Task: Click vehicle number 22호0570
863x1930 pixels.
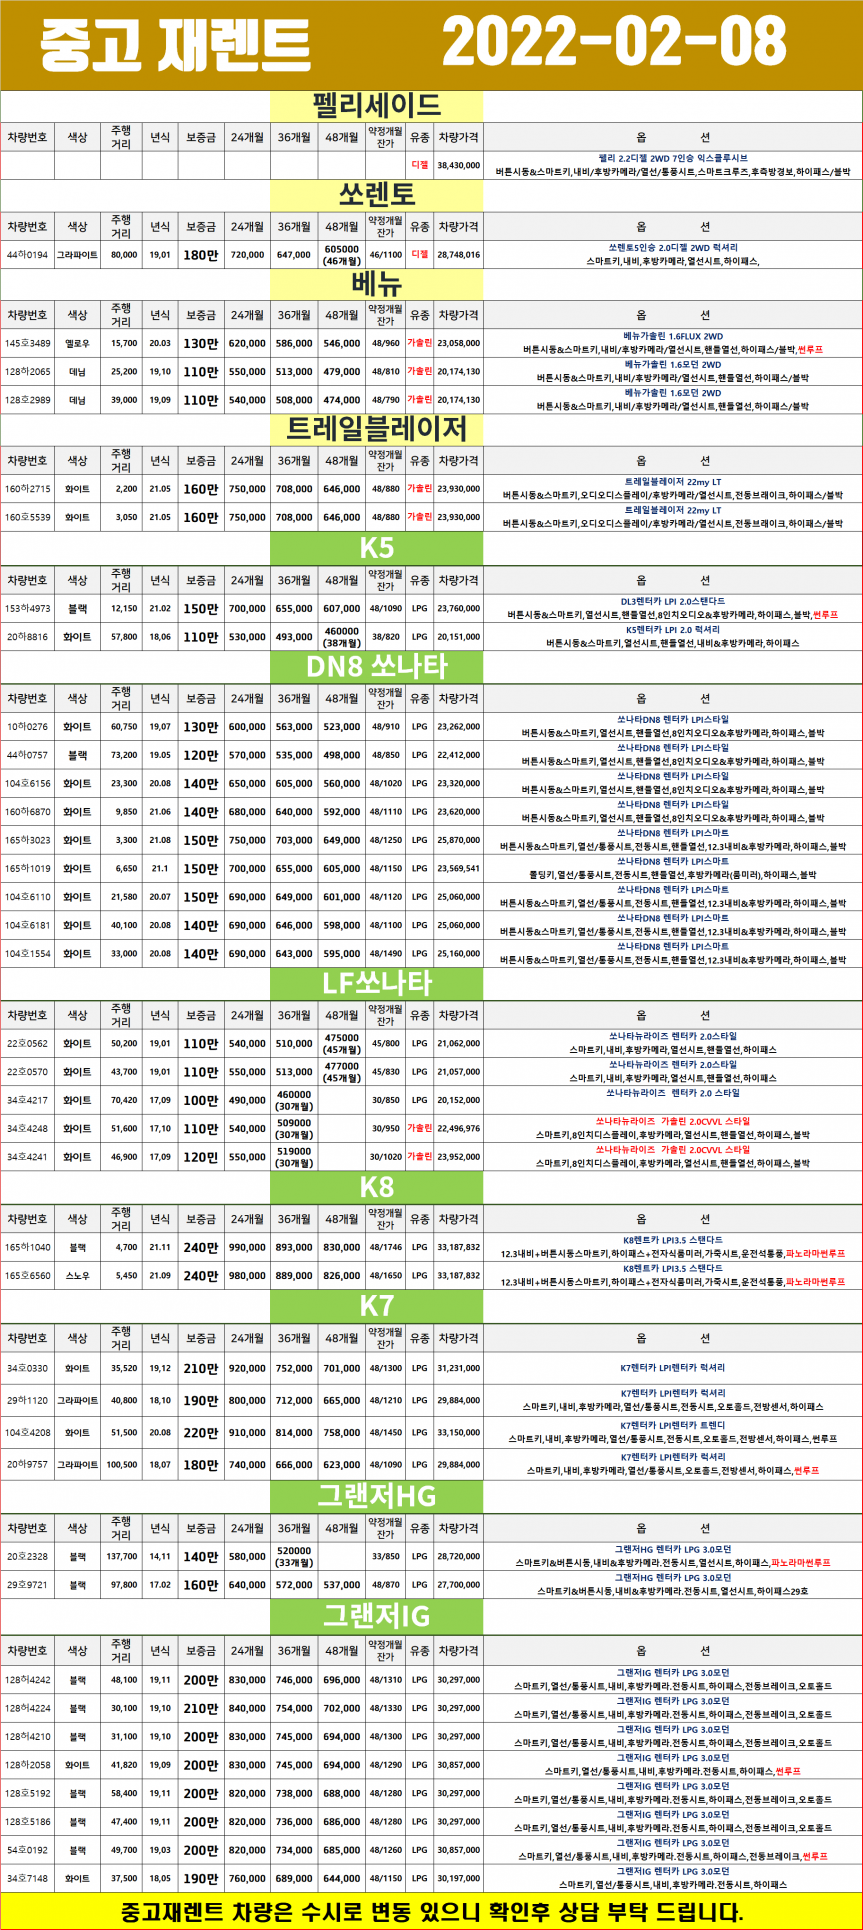Action: 27,1071
